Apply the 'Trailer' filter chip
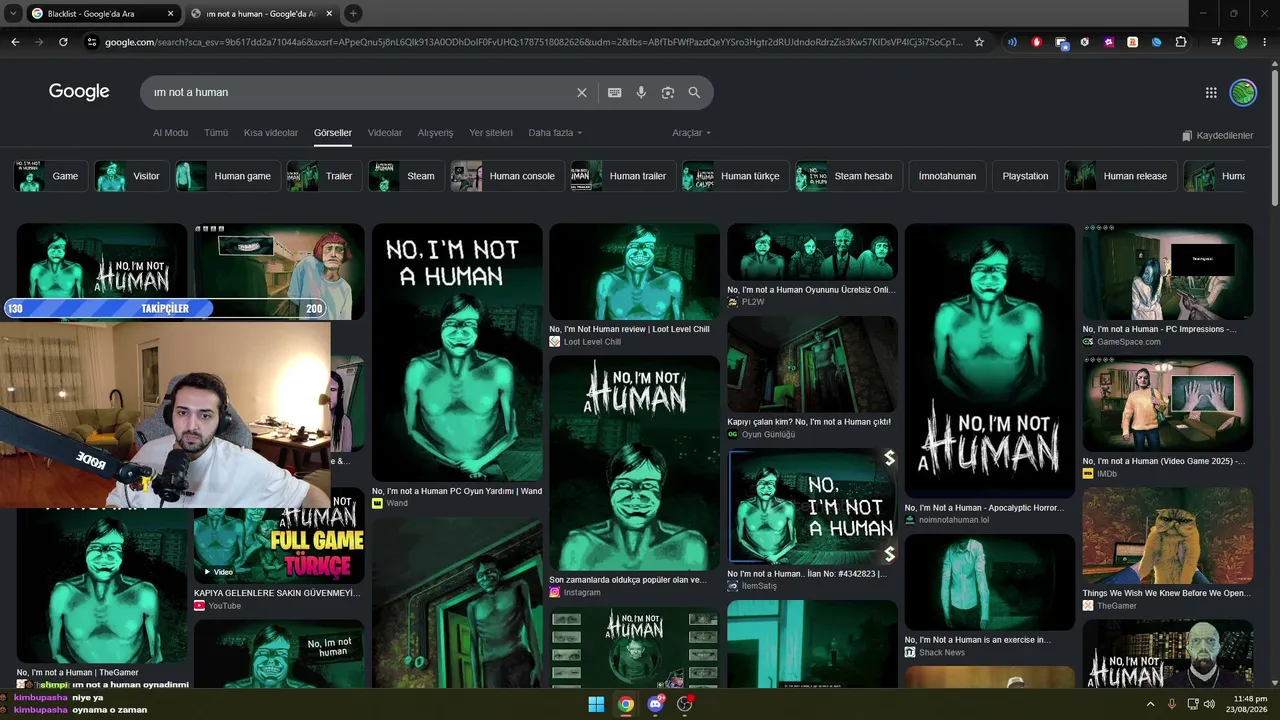This screenshot has height=720, width=1280. coord(323,176)
